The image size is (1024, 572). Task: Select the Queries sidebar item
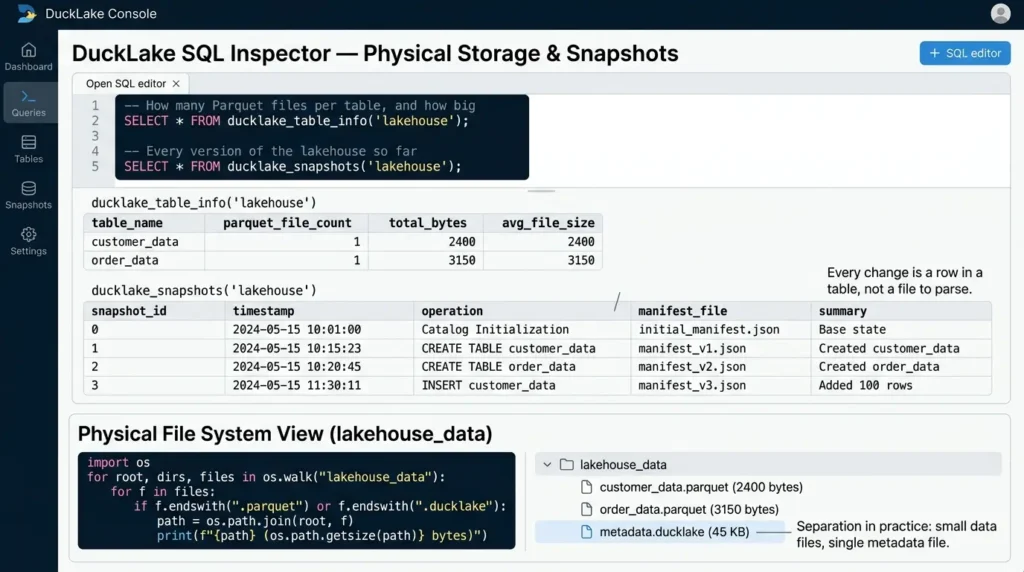pyautogui.click(x=29, y=103)
